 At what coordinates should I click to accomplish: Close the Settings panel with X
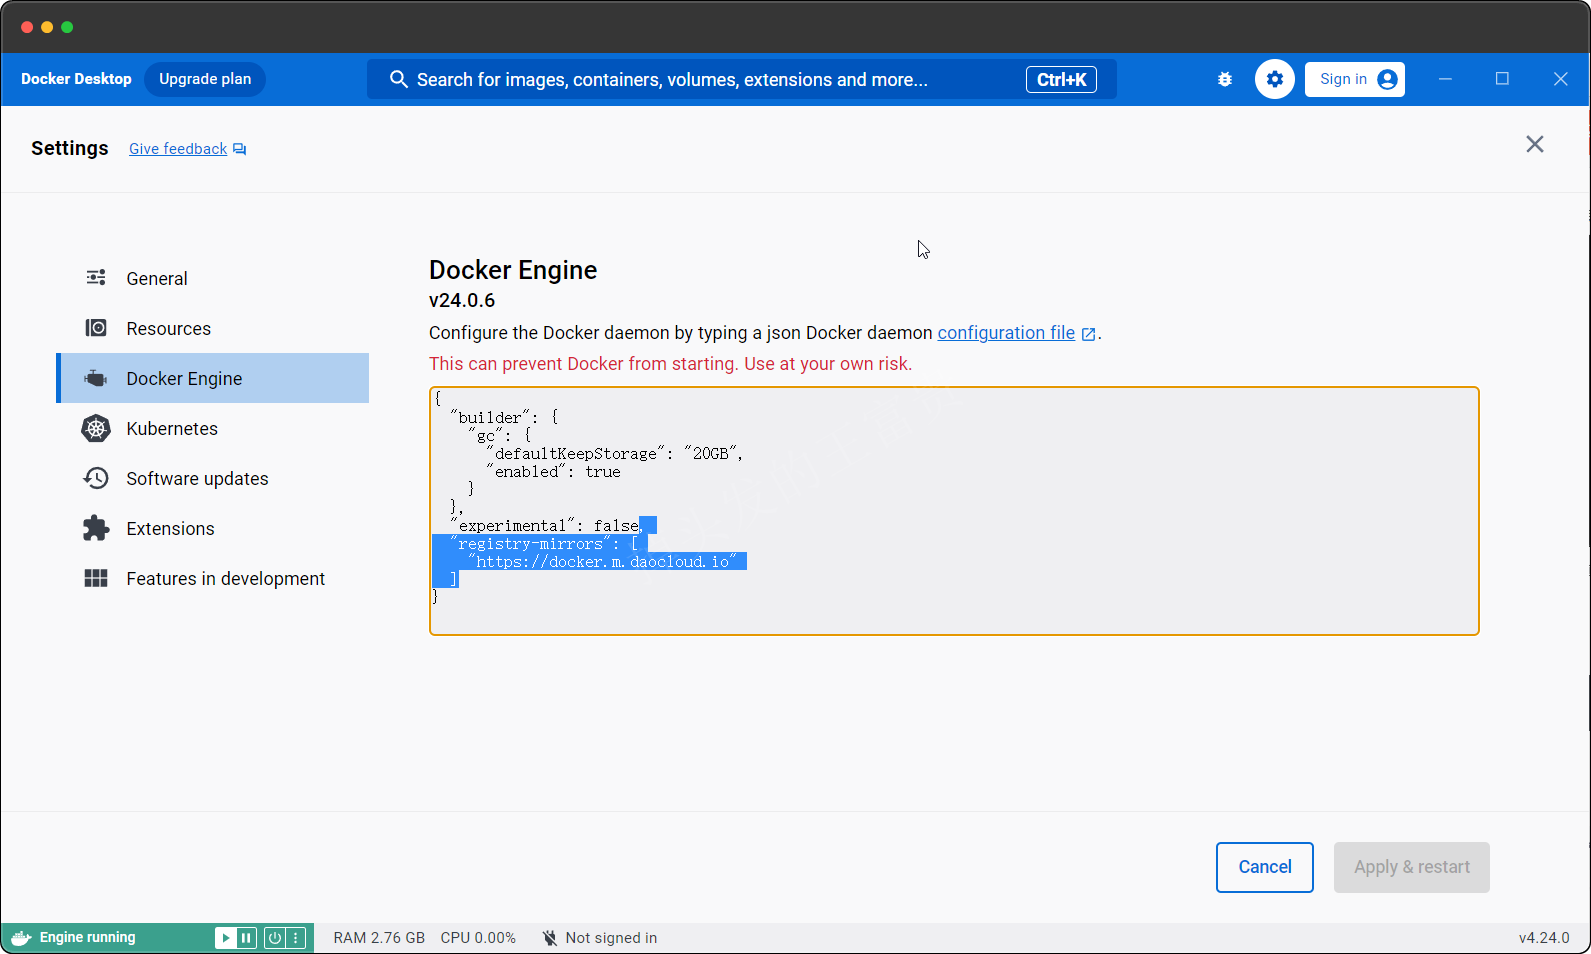[1535, 144]
